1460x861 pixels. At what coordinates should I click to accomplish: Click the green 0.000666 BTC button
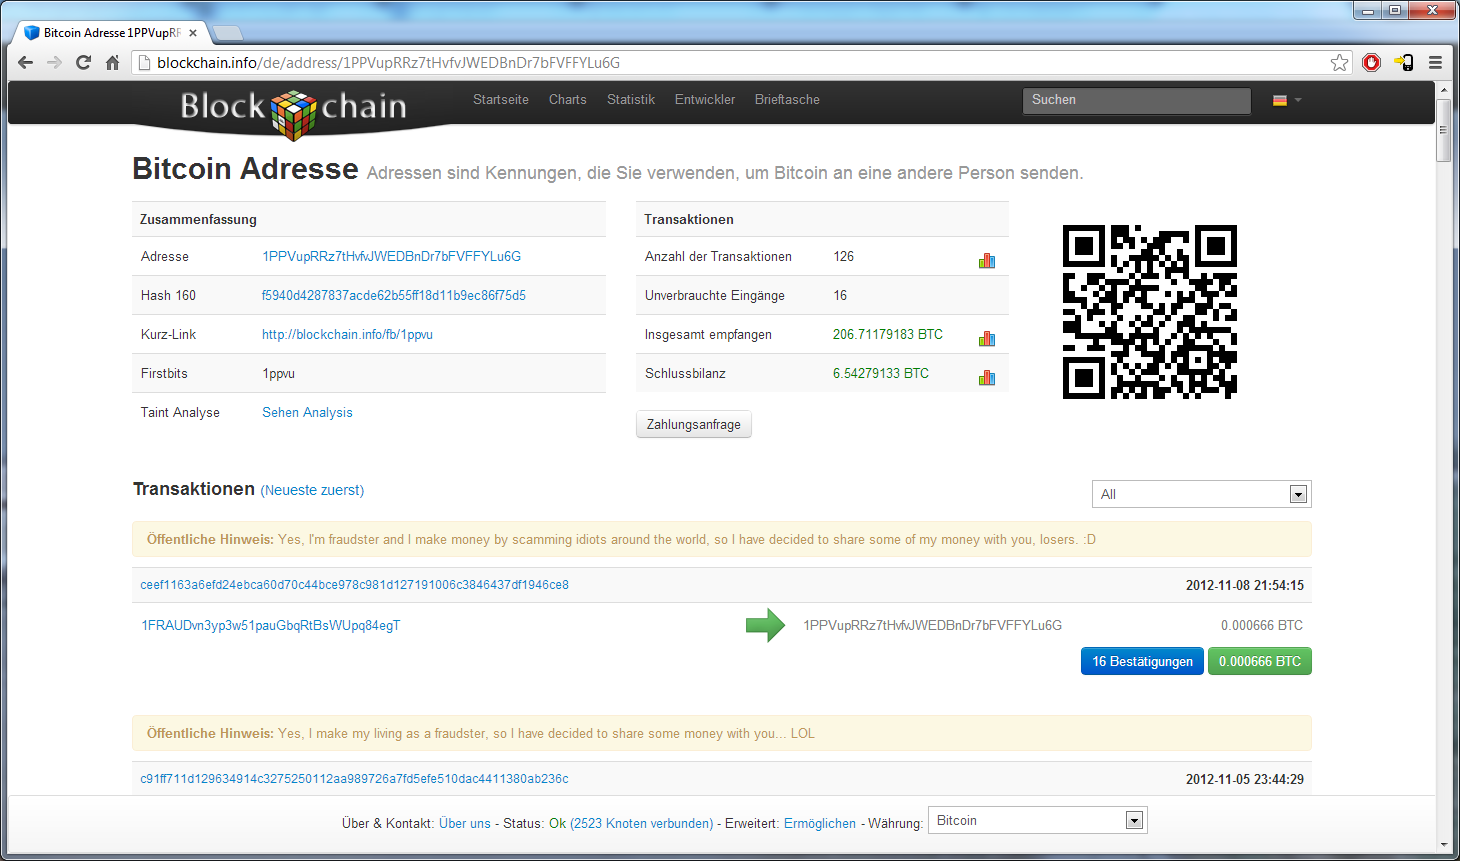1259,661
